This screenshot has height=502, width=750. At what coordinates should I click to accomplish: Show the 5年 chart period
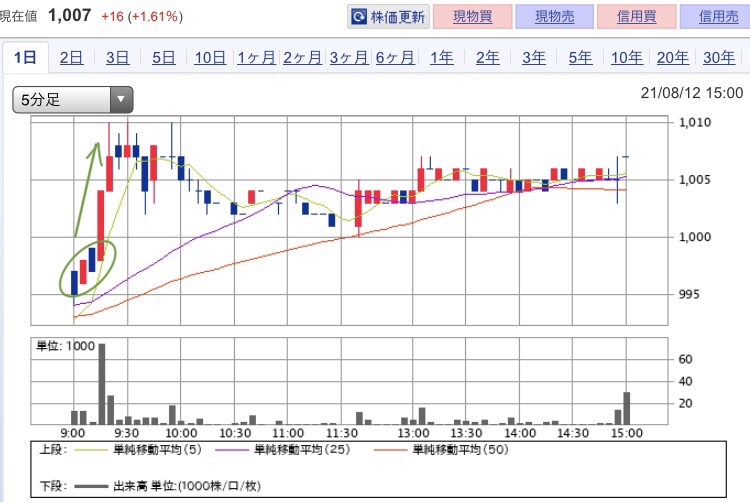[580, 58]
